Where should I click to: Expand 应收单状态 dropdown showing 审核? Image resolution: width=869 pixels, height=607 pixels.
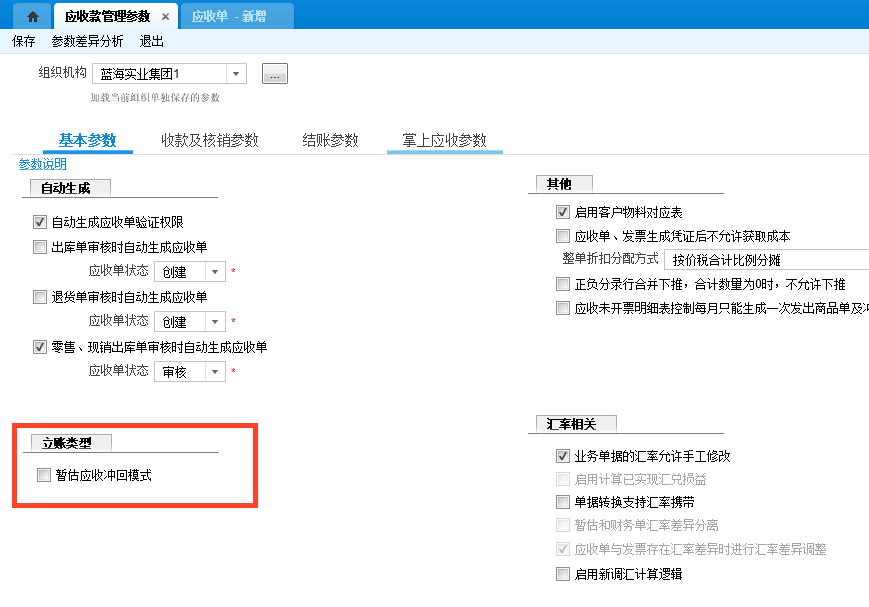pos(216,372)
